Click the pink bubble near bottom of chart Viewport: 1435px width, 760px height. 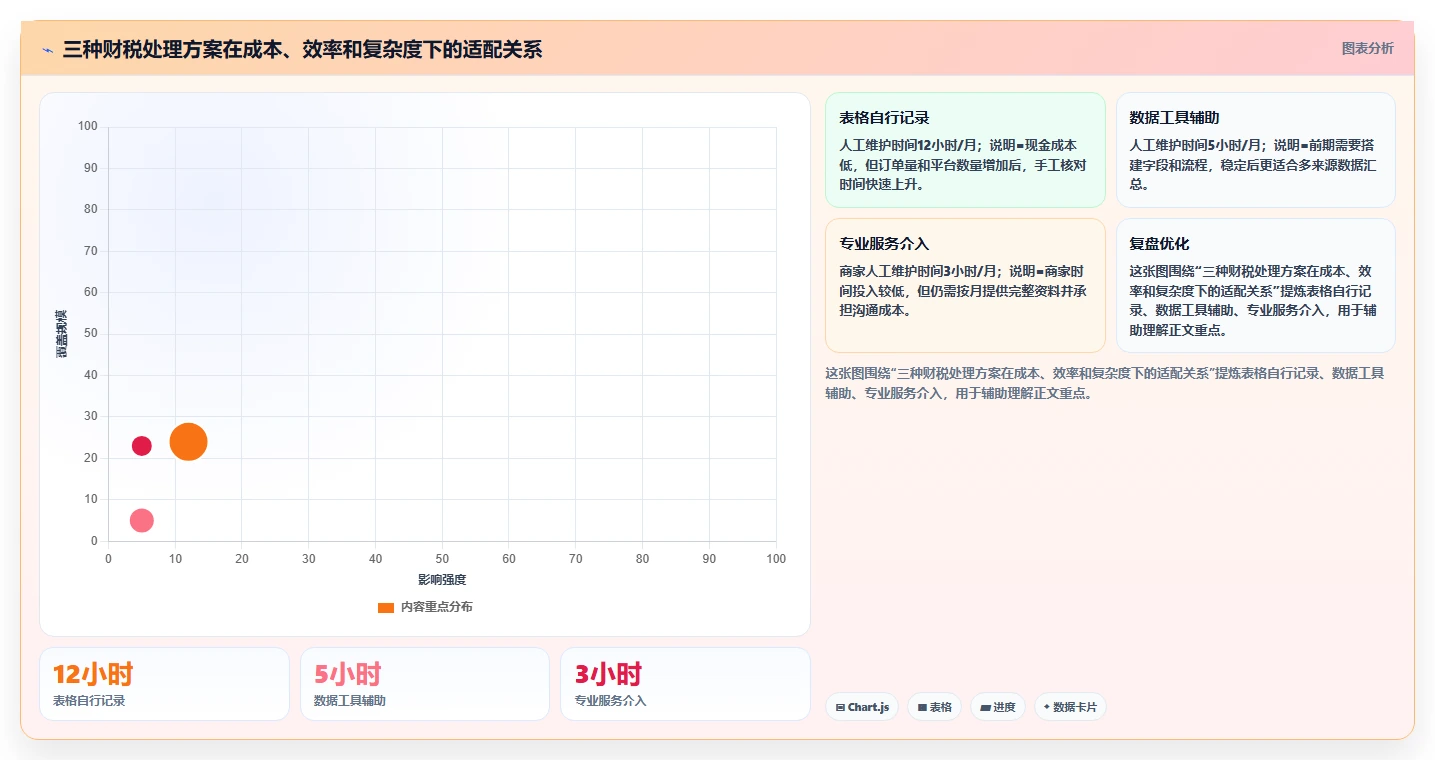point(142,520)
